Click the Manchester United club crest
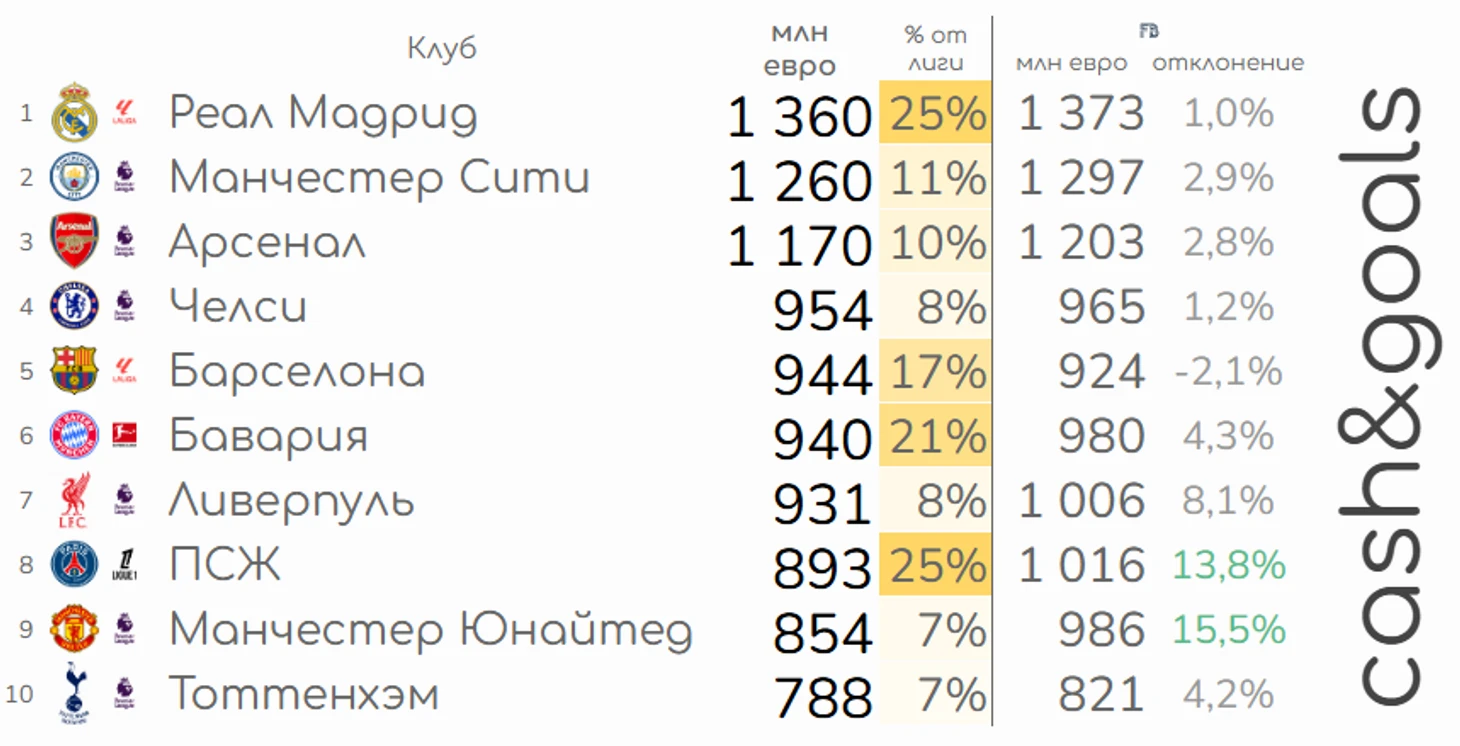This screenshot has width=1460, height=746. pos(74,628)
